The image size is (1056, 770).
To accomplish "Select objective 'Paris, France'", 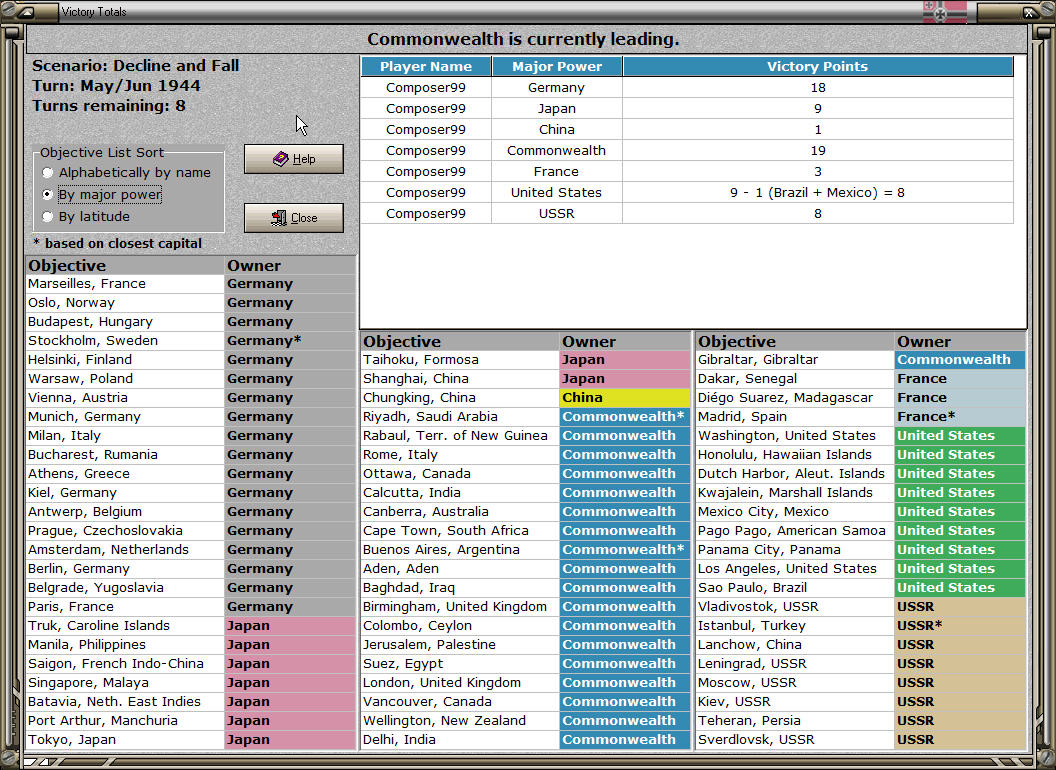I will (x=125, y=606).
